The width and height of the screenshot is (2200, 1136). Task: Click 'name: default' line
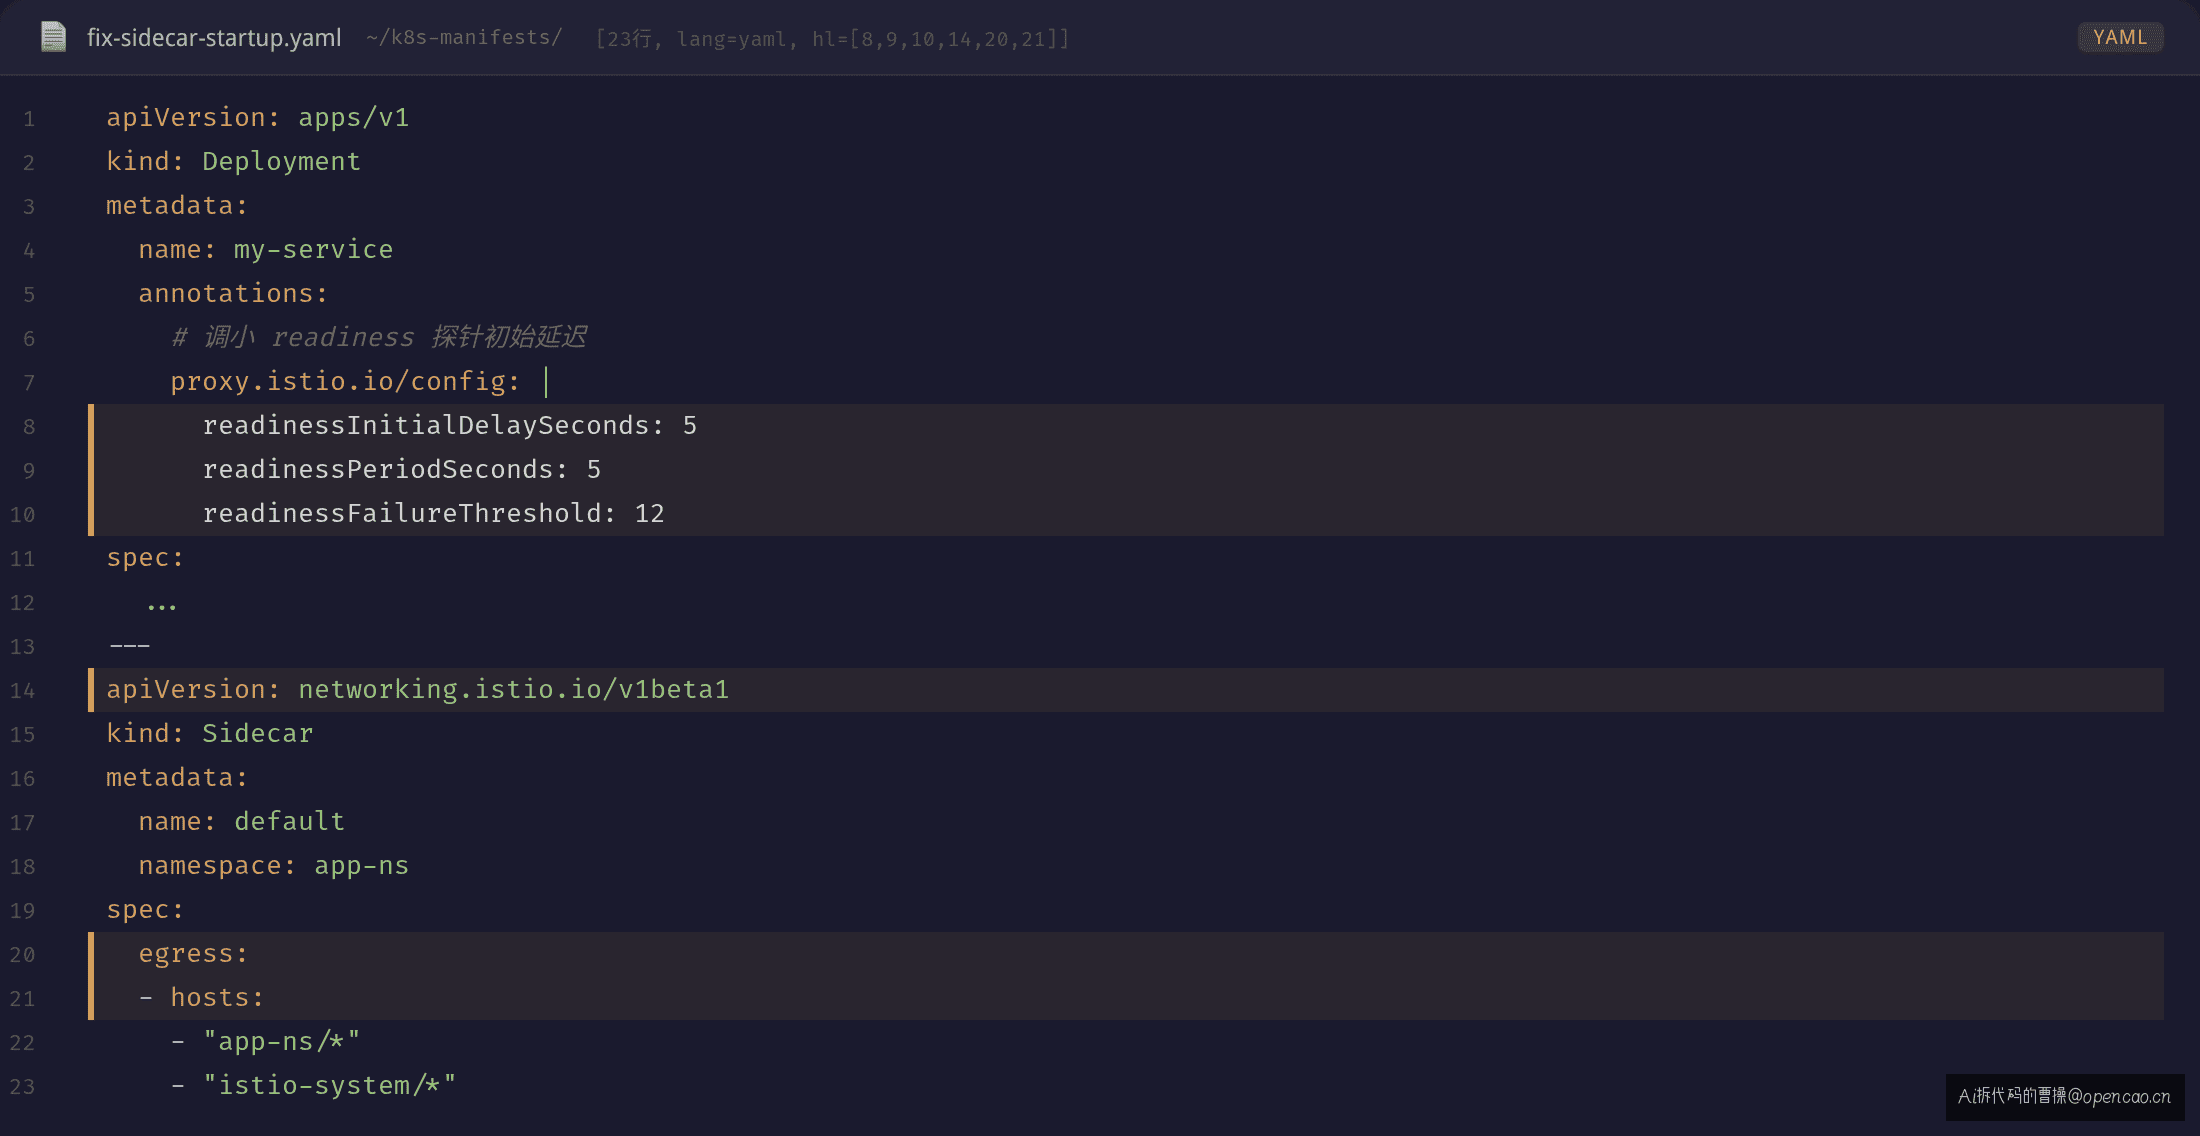(x=242, y=822)
